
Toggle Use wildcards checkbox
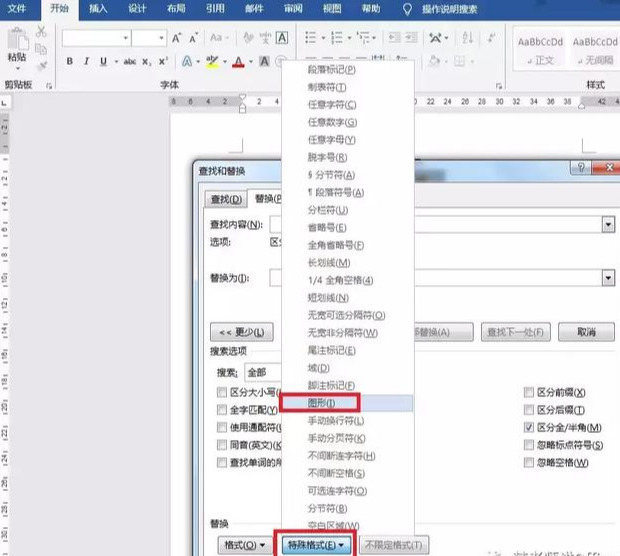[222, 427]
